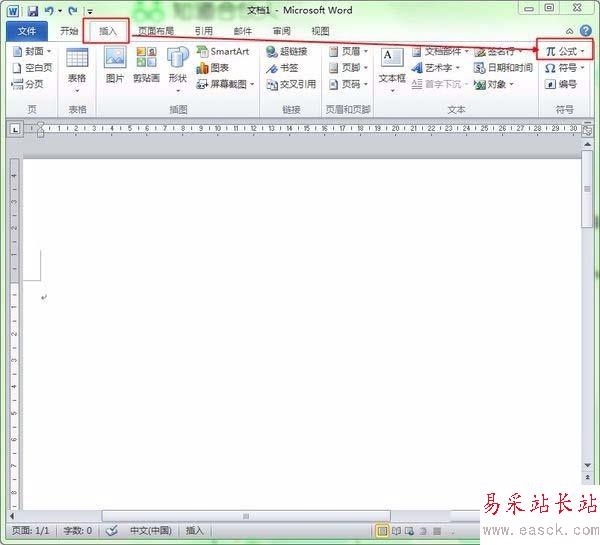The width and height of the screenshot is (600, 545).
Task: Click the π 公式 (Equation) button
Action: click(x=565, y=51)
